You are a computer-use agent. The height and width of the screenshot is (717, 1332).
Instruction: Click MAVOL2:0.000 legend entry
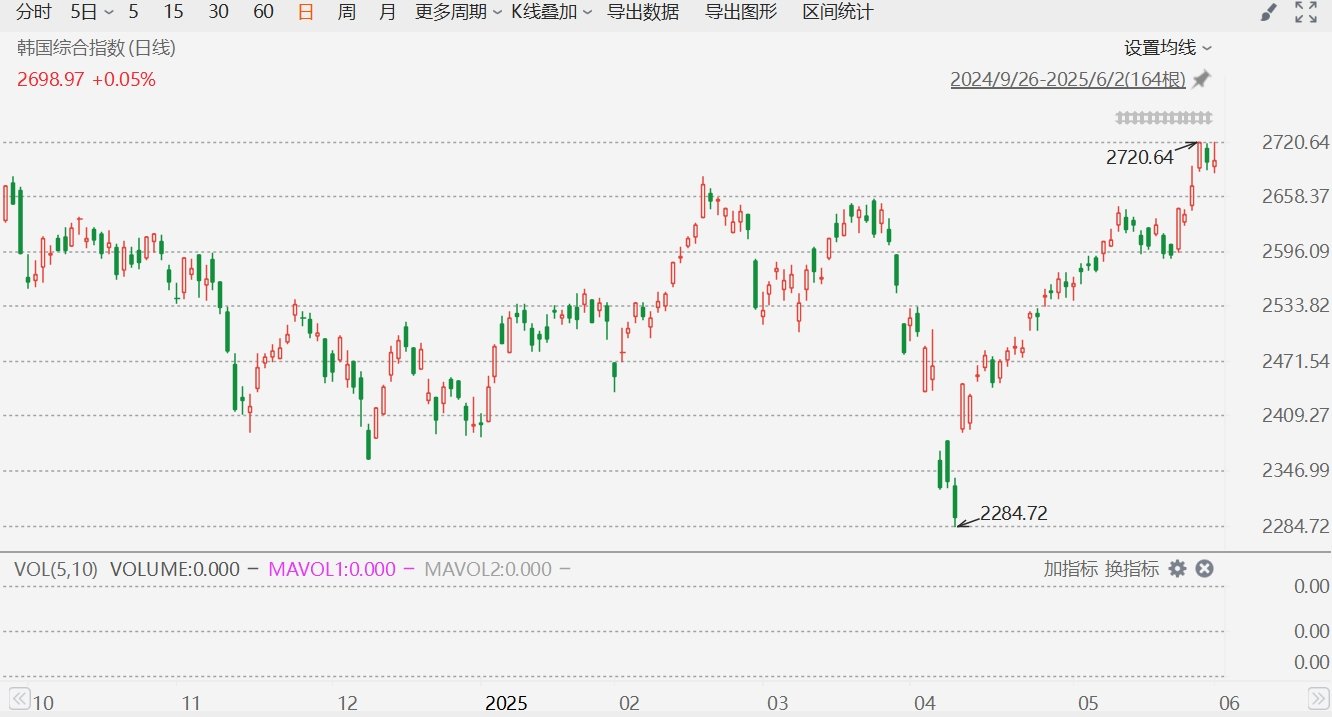point(488,568)
